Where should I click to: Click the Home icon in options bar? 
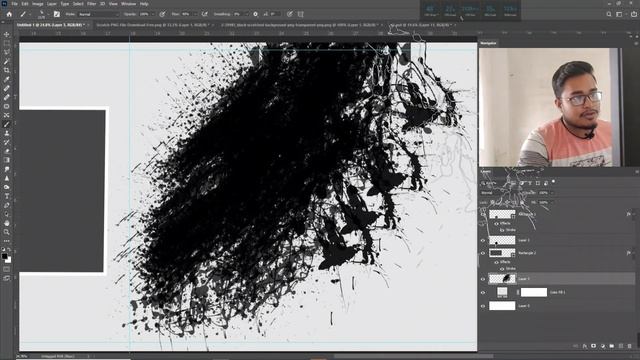tap(9, 14)
